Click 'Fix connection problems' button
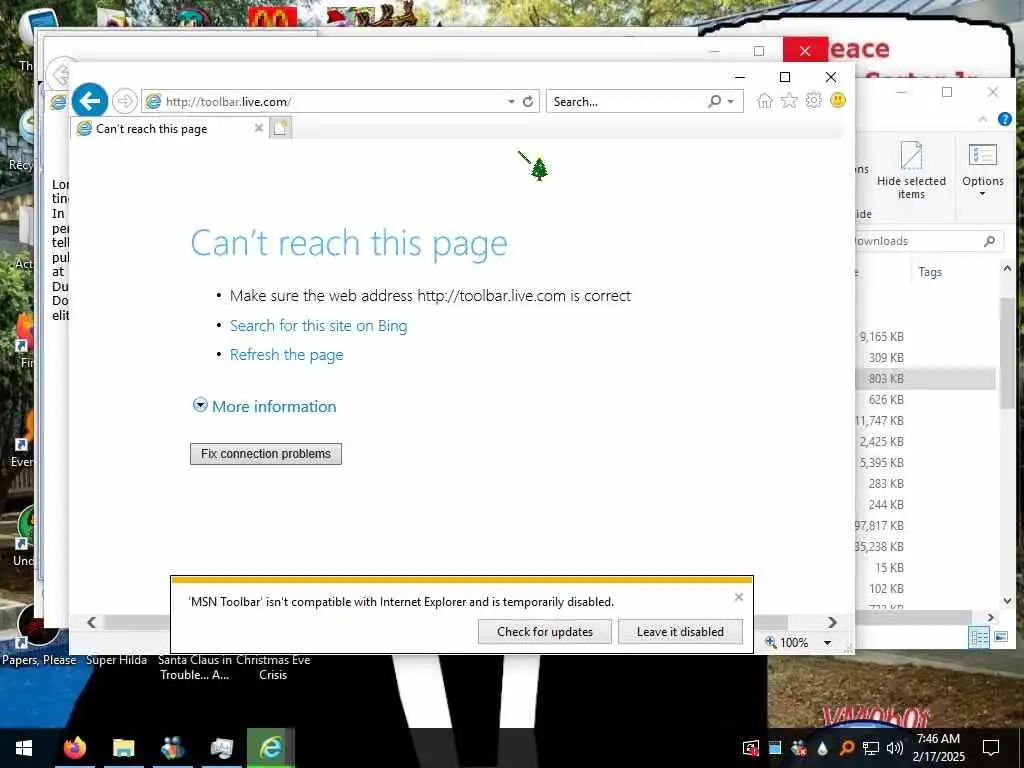 tap(266, 454)
